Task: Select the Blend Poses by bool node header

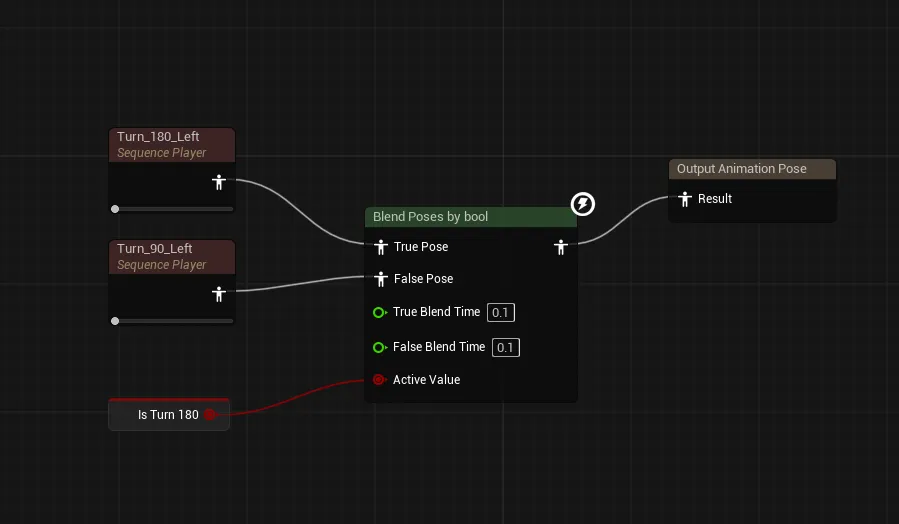Action: [x=471, y=217]
